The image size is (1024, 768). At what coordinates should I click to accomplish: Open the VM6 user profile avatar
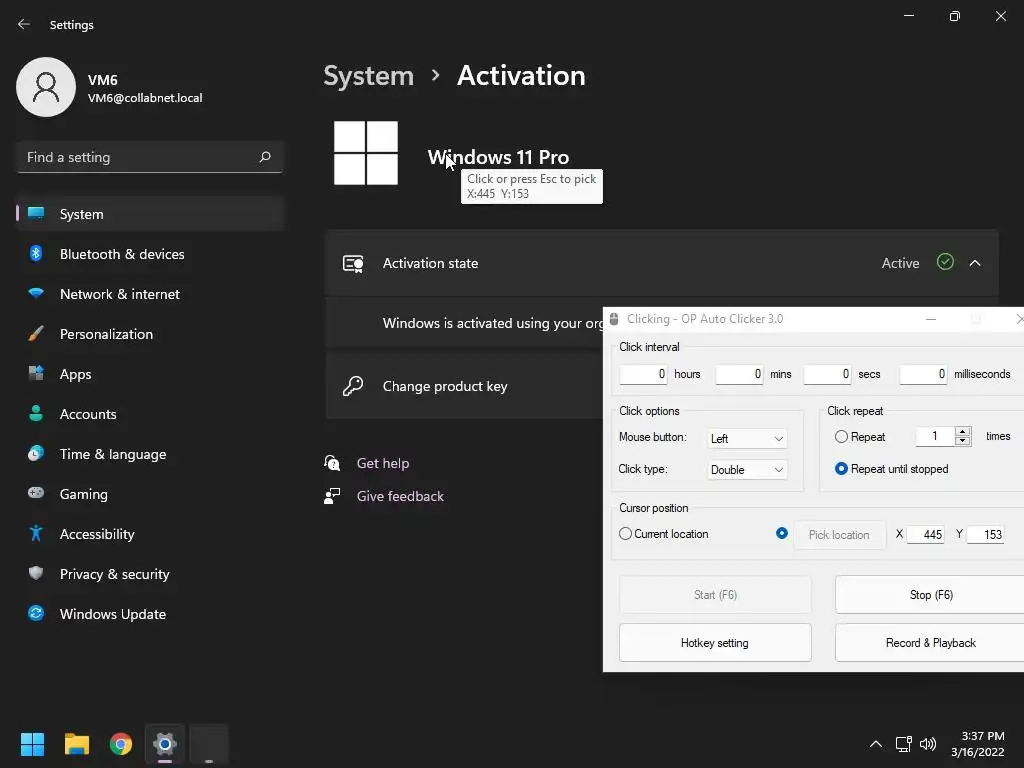[x=46, y=87]
